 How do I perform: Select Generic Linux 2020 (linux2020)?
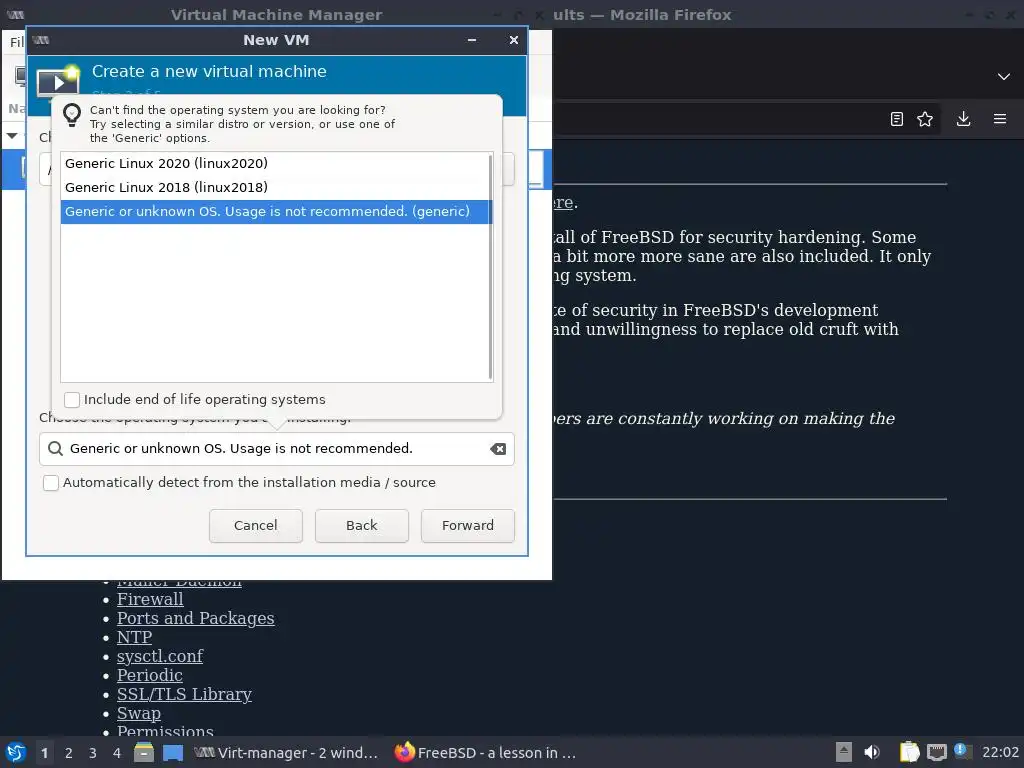[x=276, y=164]
